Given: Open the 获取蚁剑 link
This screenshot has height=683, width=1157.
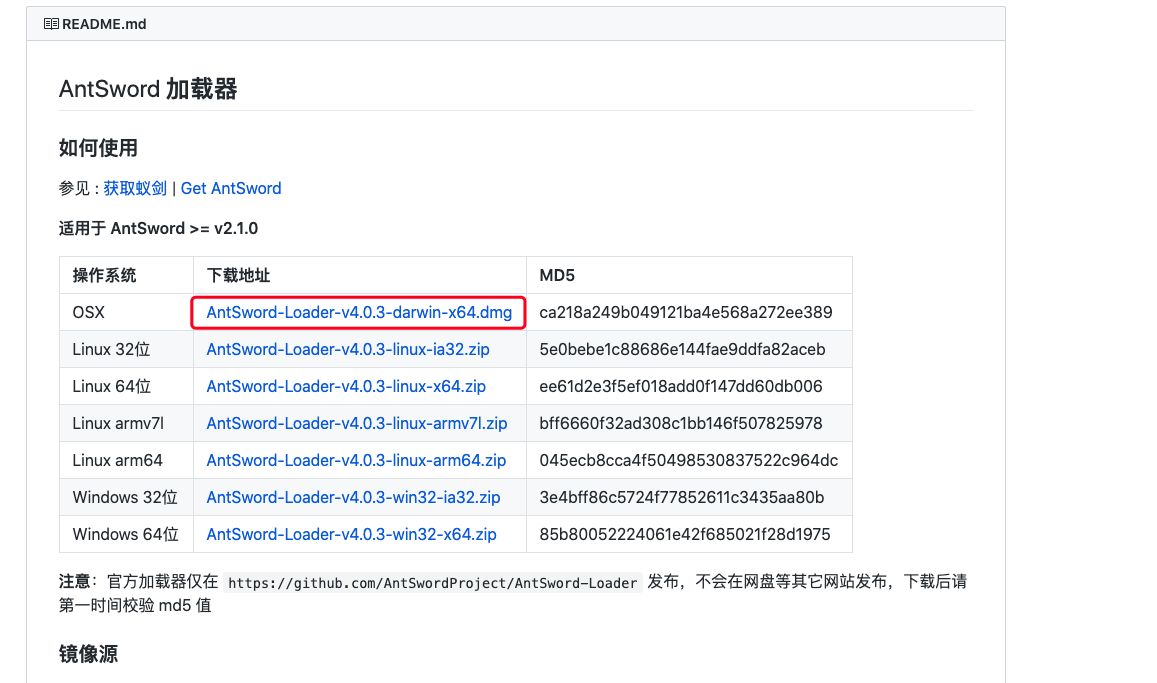Looking at the screenshot, I should 135,188.
